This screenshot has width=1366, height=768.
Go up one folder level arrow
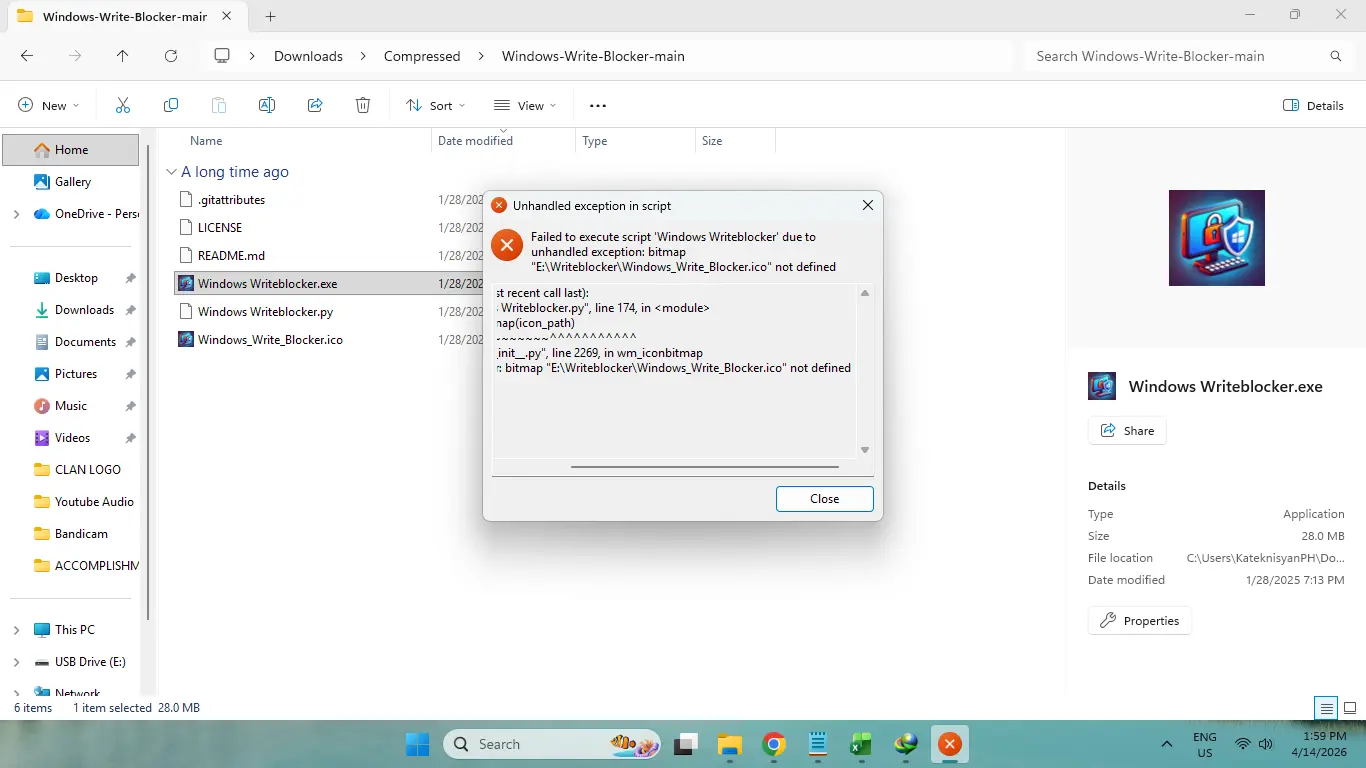point(123,56)
